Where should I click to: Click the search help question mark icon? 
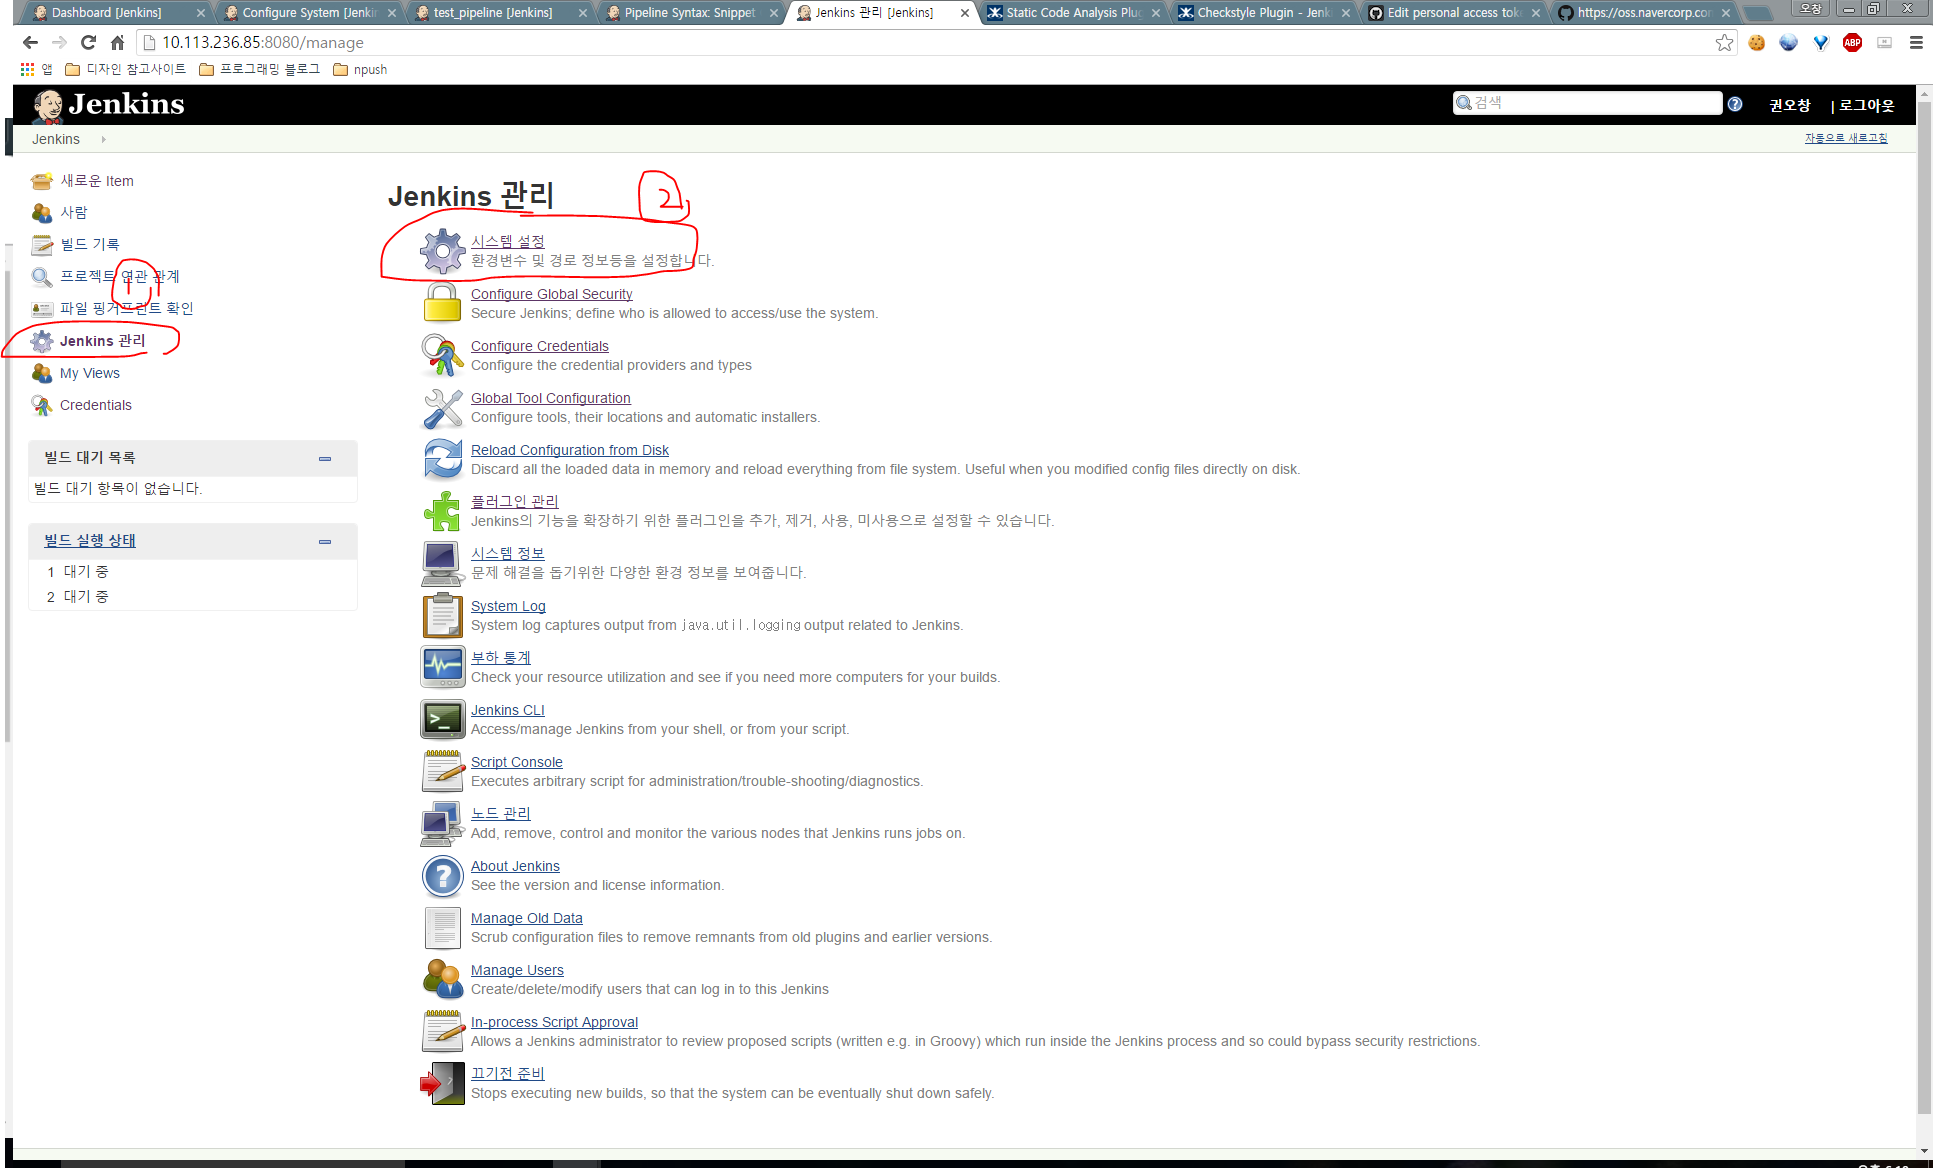click(x=1735, y=104)
